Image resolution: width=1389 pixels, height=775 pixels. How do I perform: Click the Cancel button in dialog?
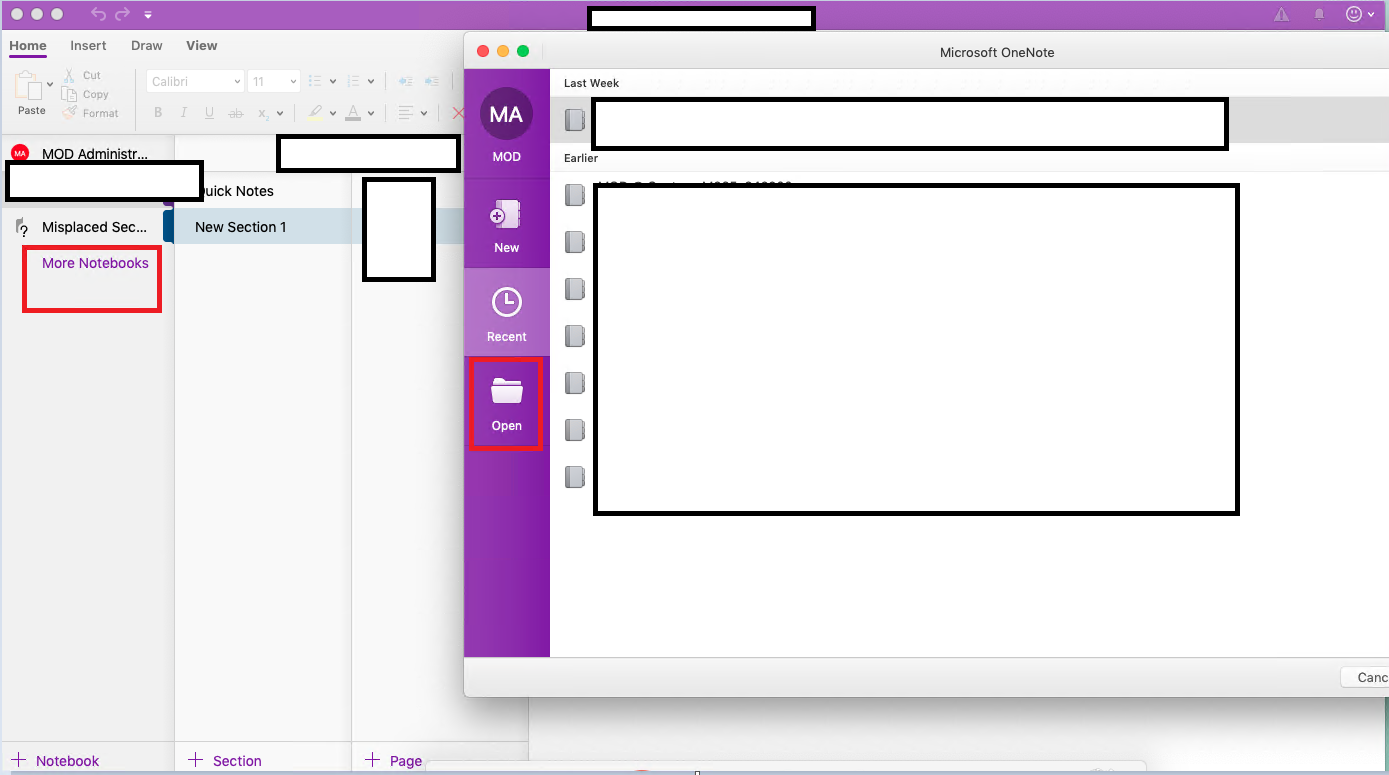[1365, 677]
